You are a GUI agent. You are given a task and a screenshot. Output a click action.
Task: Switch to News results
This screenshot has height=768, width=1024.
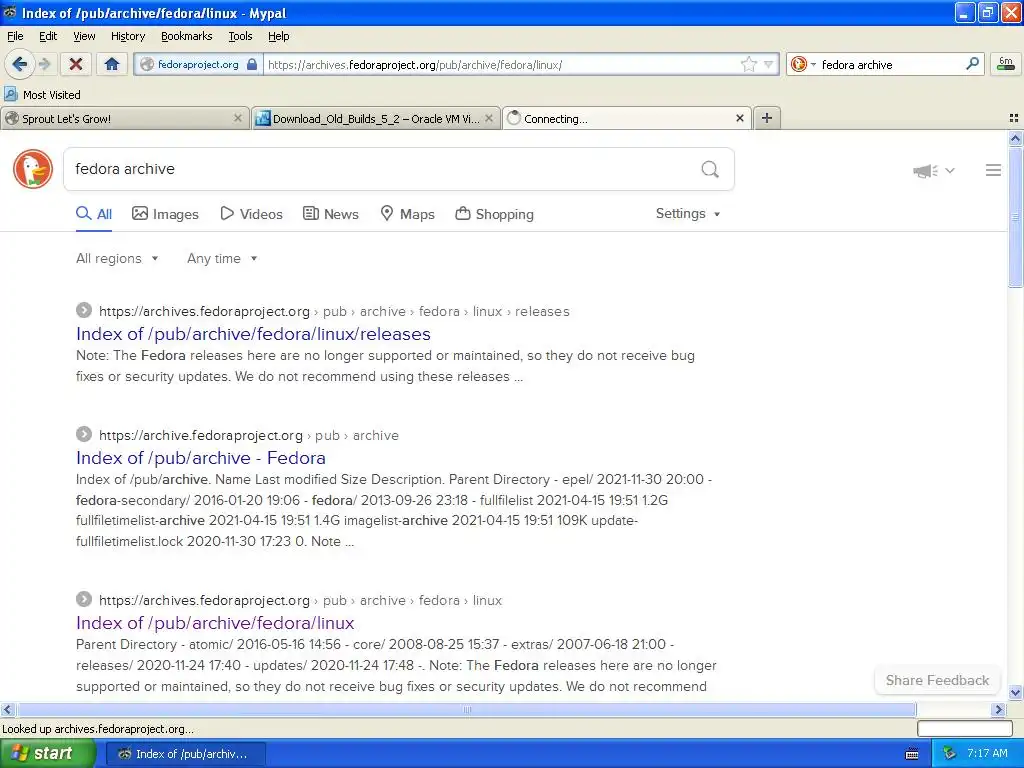[331, 214]
